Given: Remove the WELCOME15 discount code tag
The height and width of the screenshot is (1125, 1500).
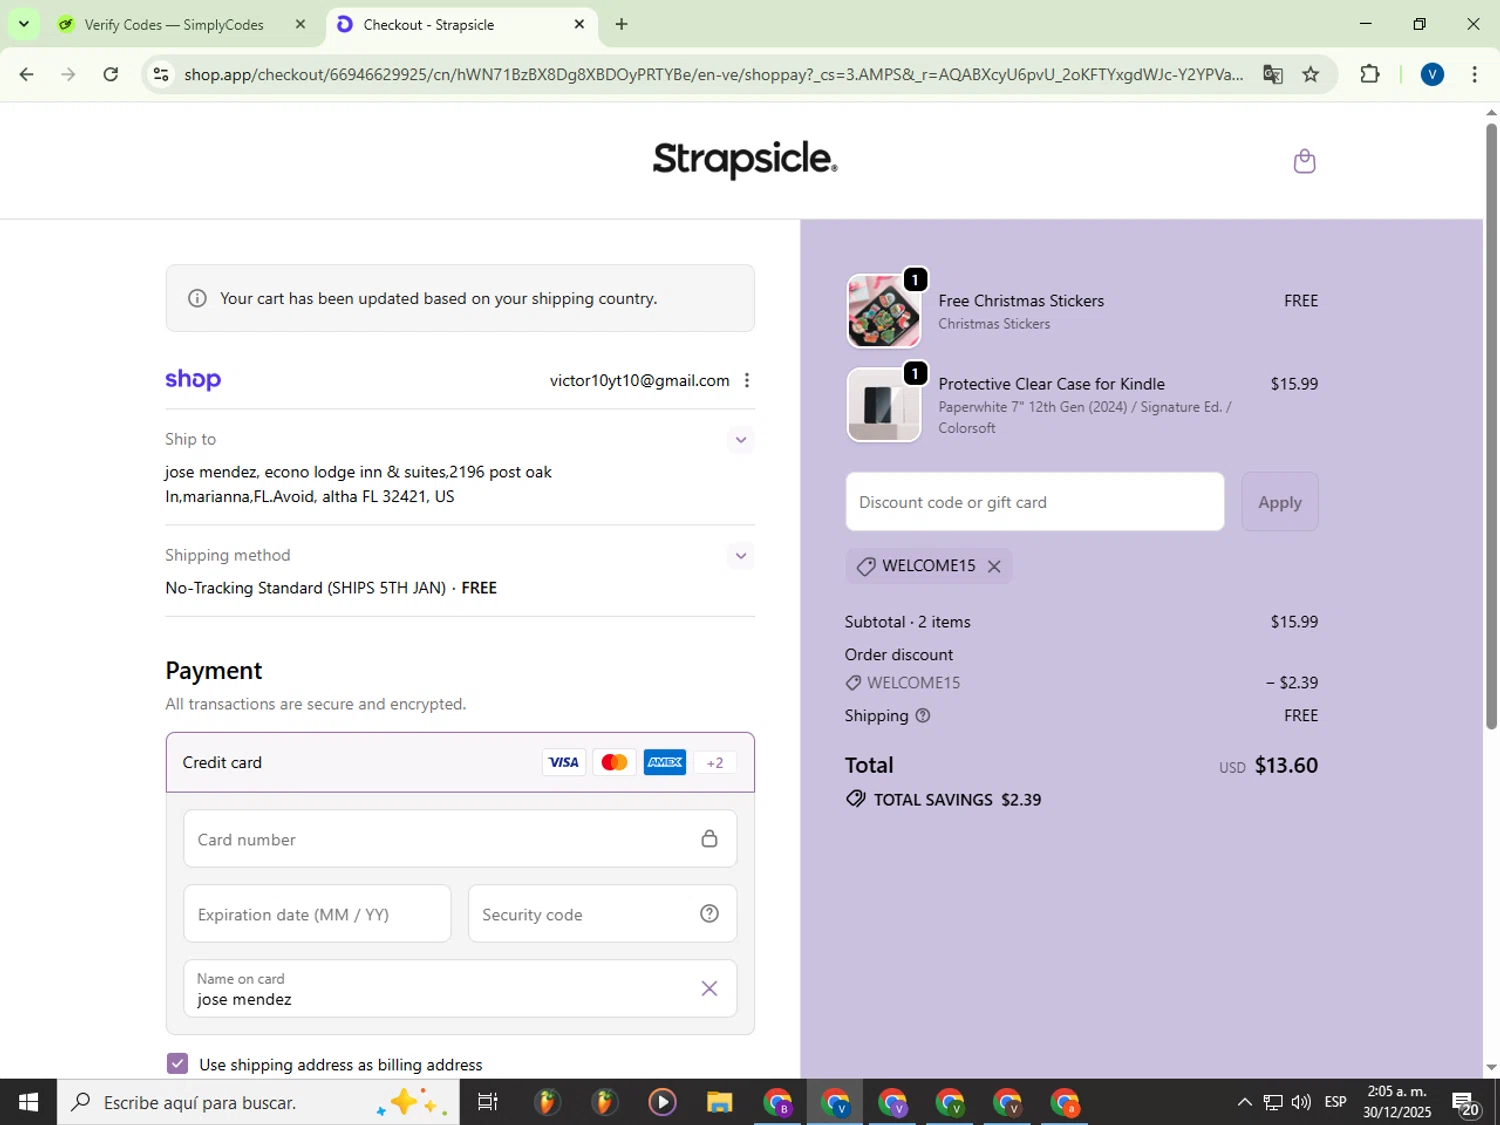Looking at the screenshot, I should click(994, 566).
